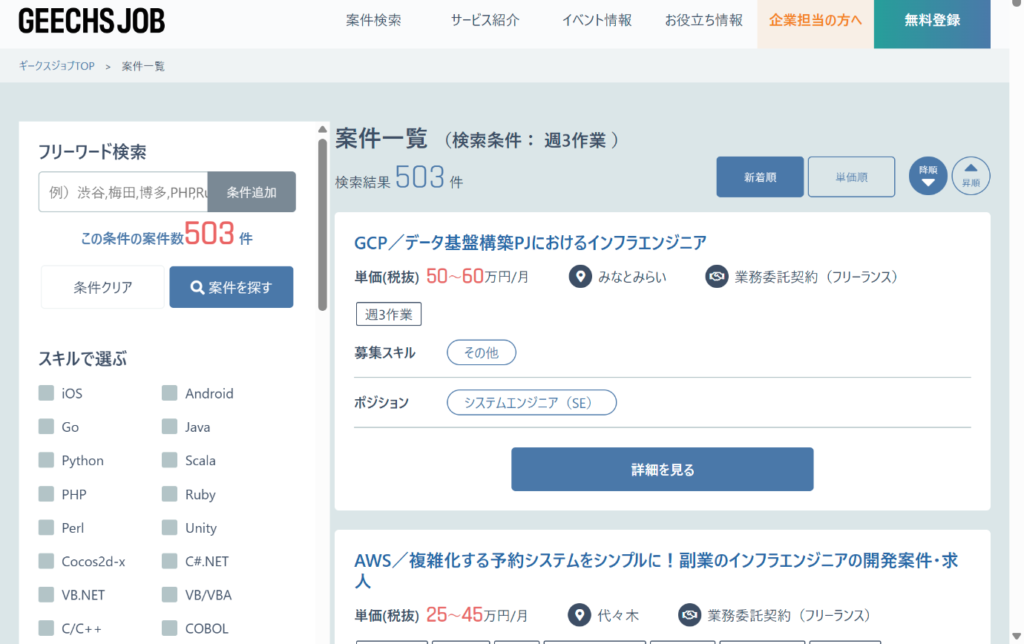Select the Java checkbox
Viewport: 1024px width, 644px height.
pos(170,427)
